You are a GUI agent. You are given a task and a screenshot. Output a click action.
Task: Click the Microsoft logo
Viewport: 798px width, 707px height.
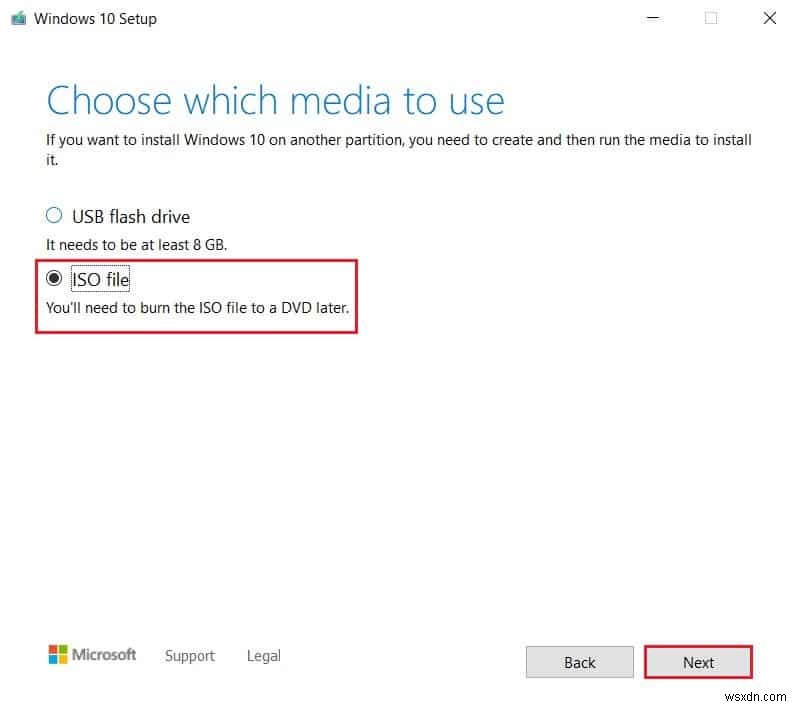pyautogui.click(x=92, y=655)
